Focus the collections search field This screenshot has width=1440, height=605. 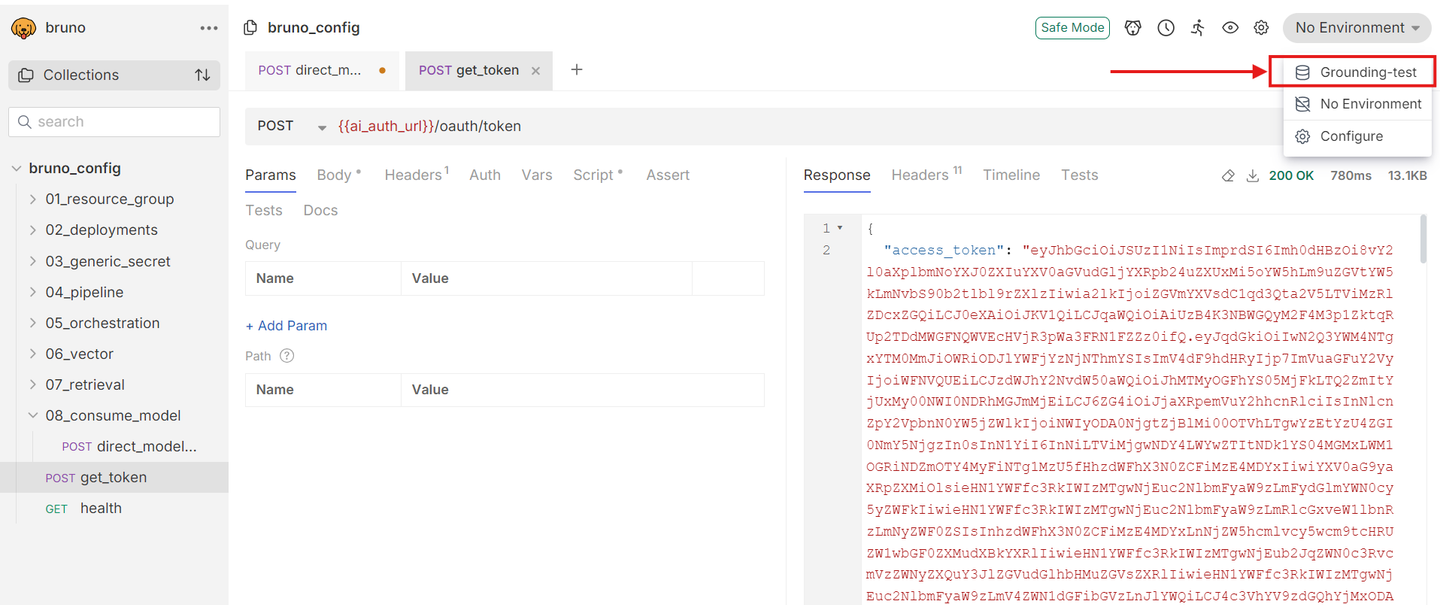pos(114,122)
